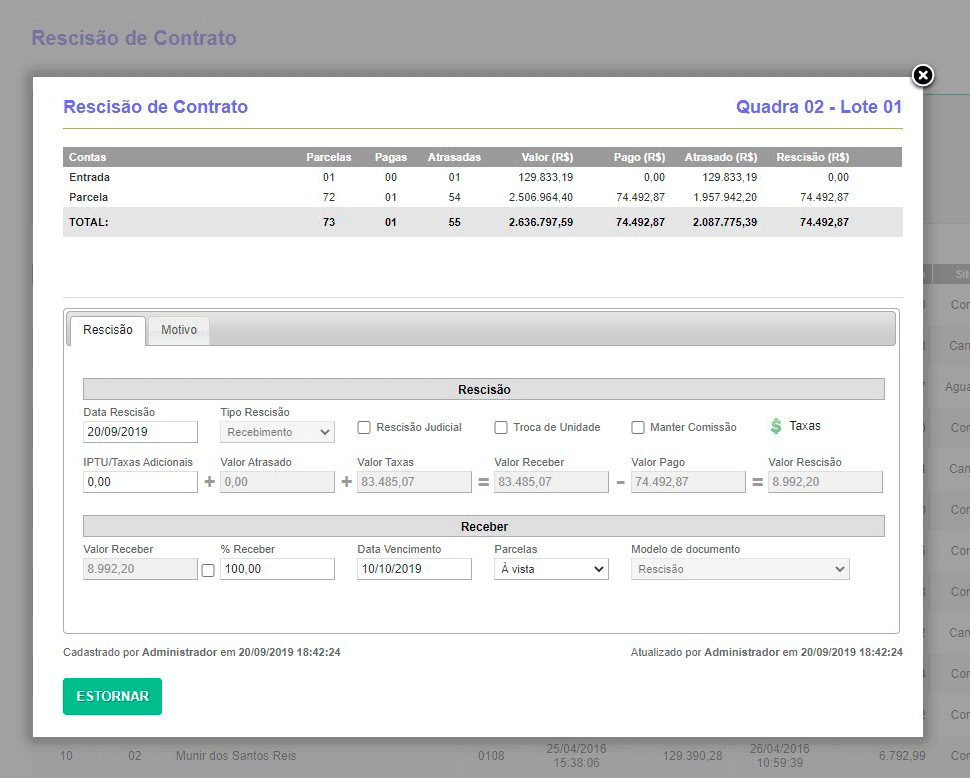Click the Quadra 02 - Lote 01 header

click(818, 106)
